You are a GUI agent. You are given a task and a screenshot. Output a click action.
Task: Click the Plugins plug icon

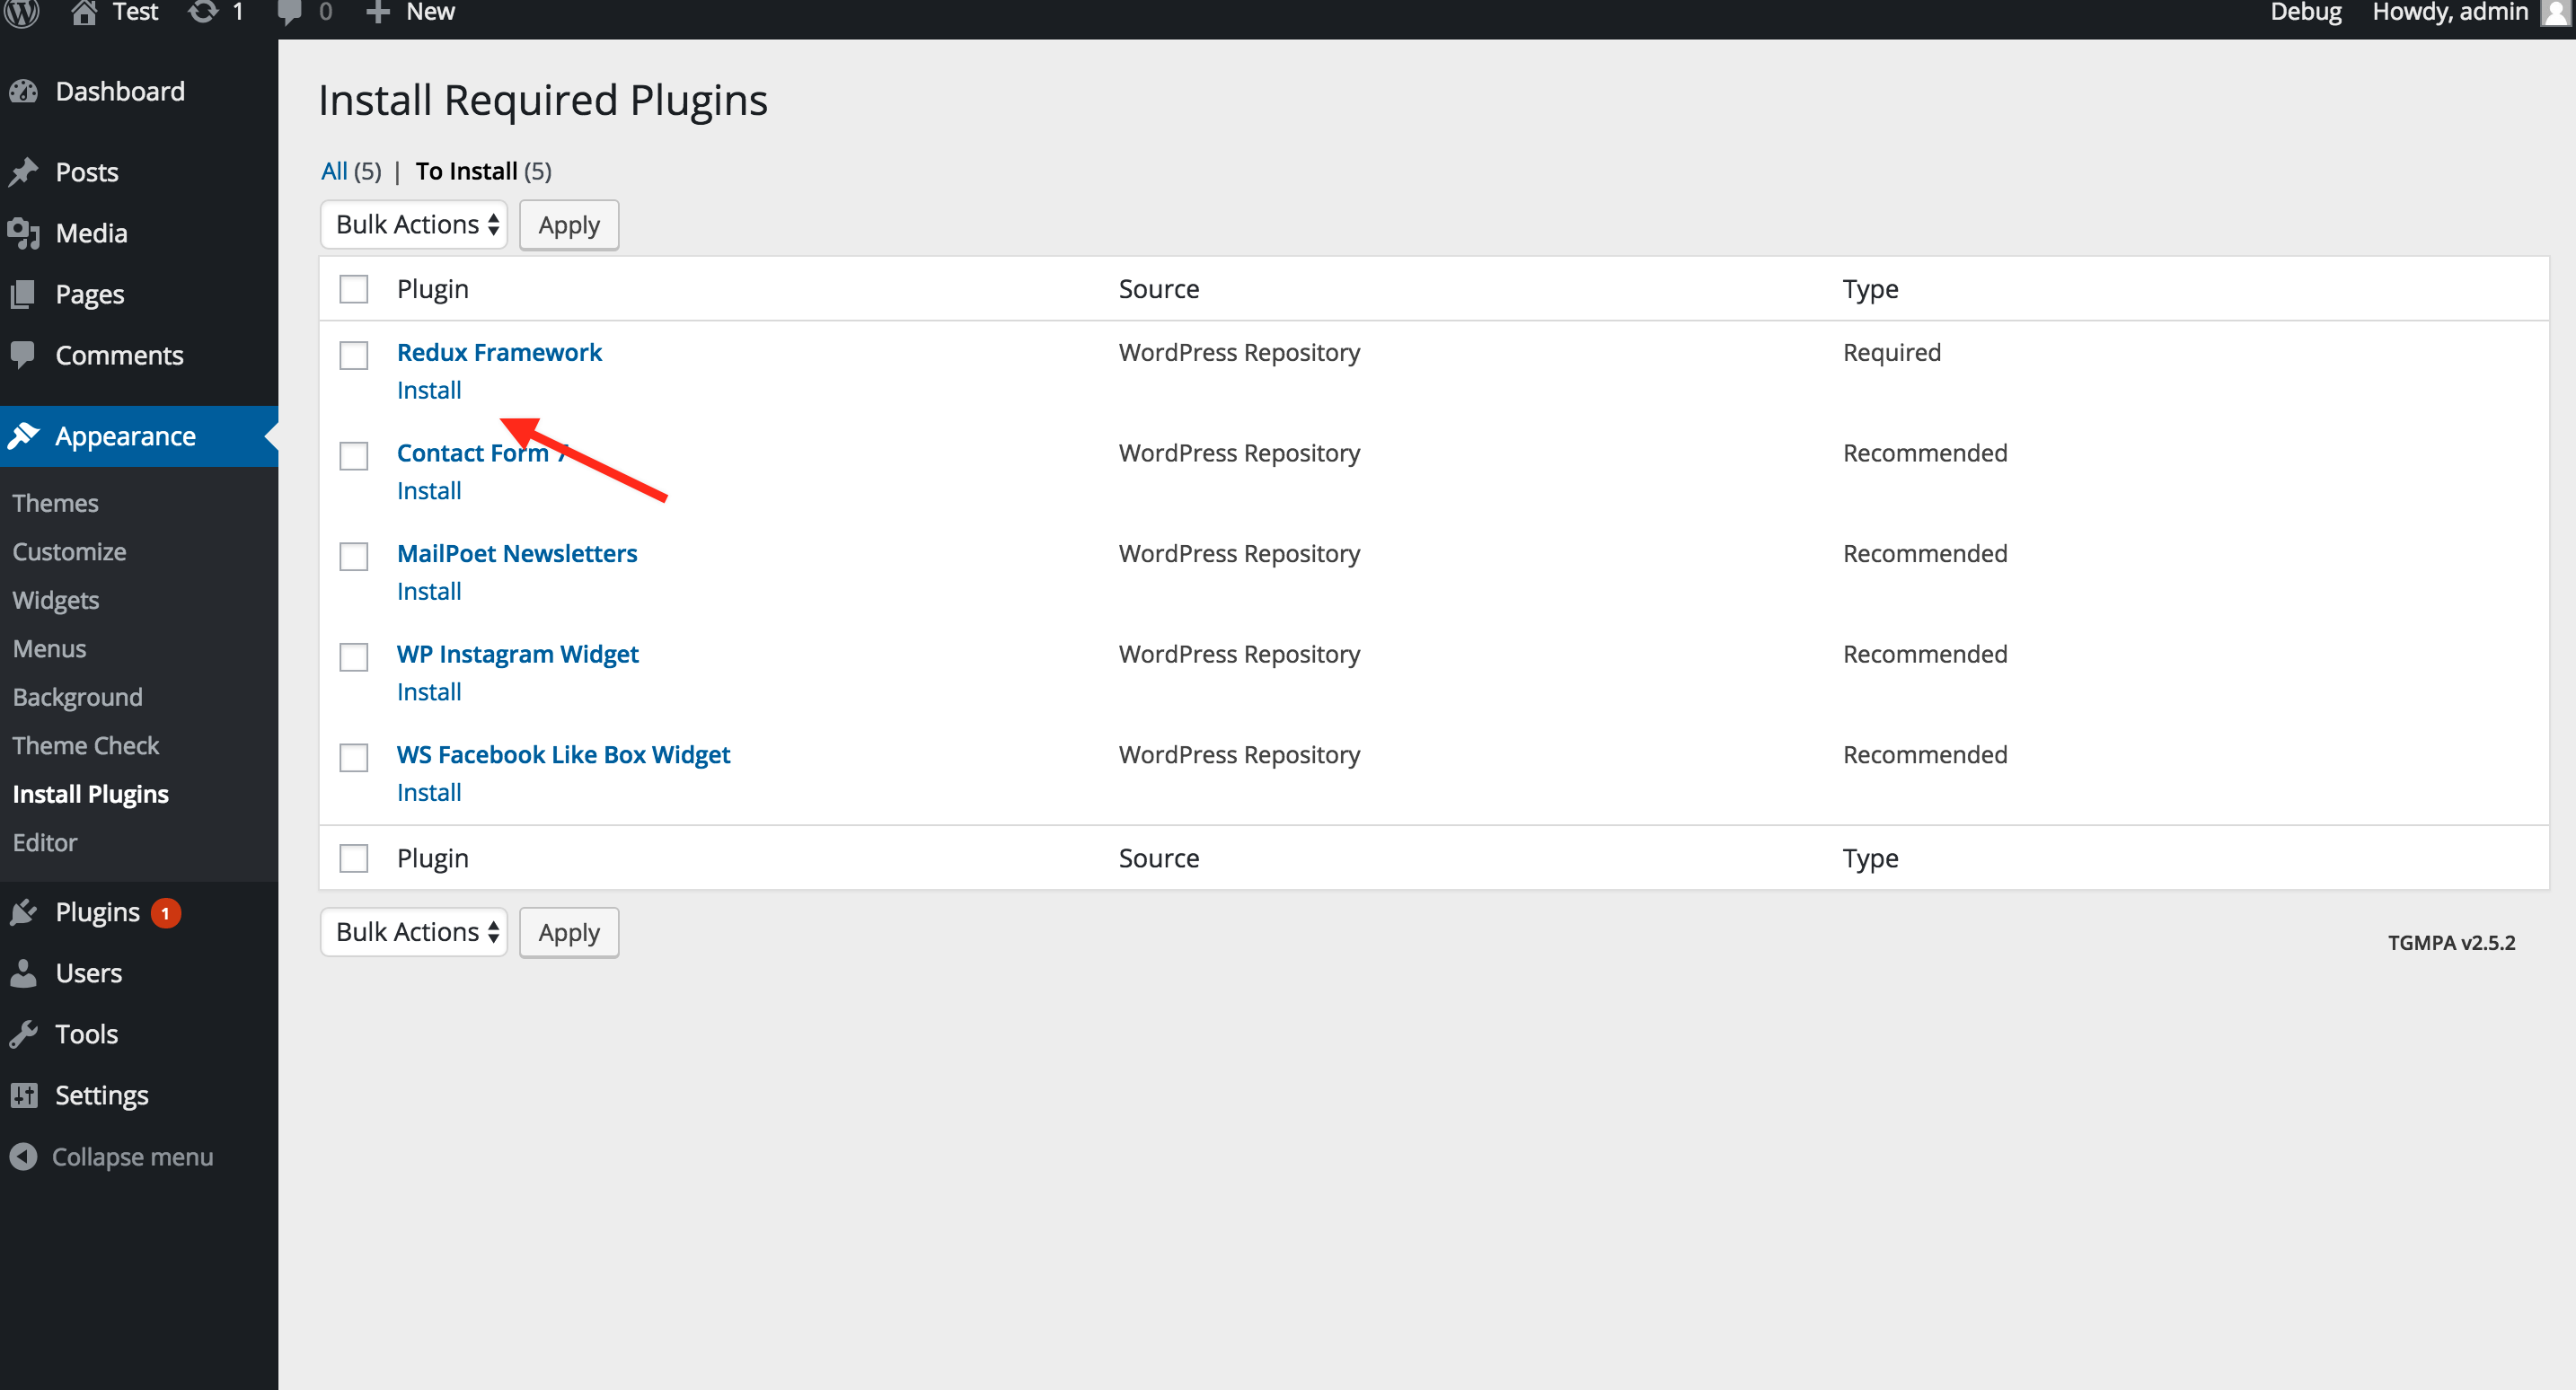pyautogui.click(x=23, y=912)
